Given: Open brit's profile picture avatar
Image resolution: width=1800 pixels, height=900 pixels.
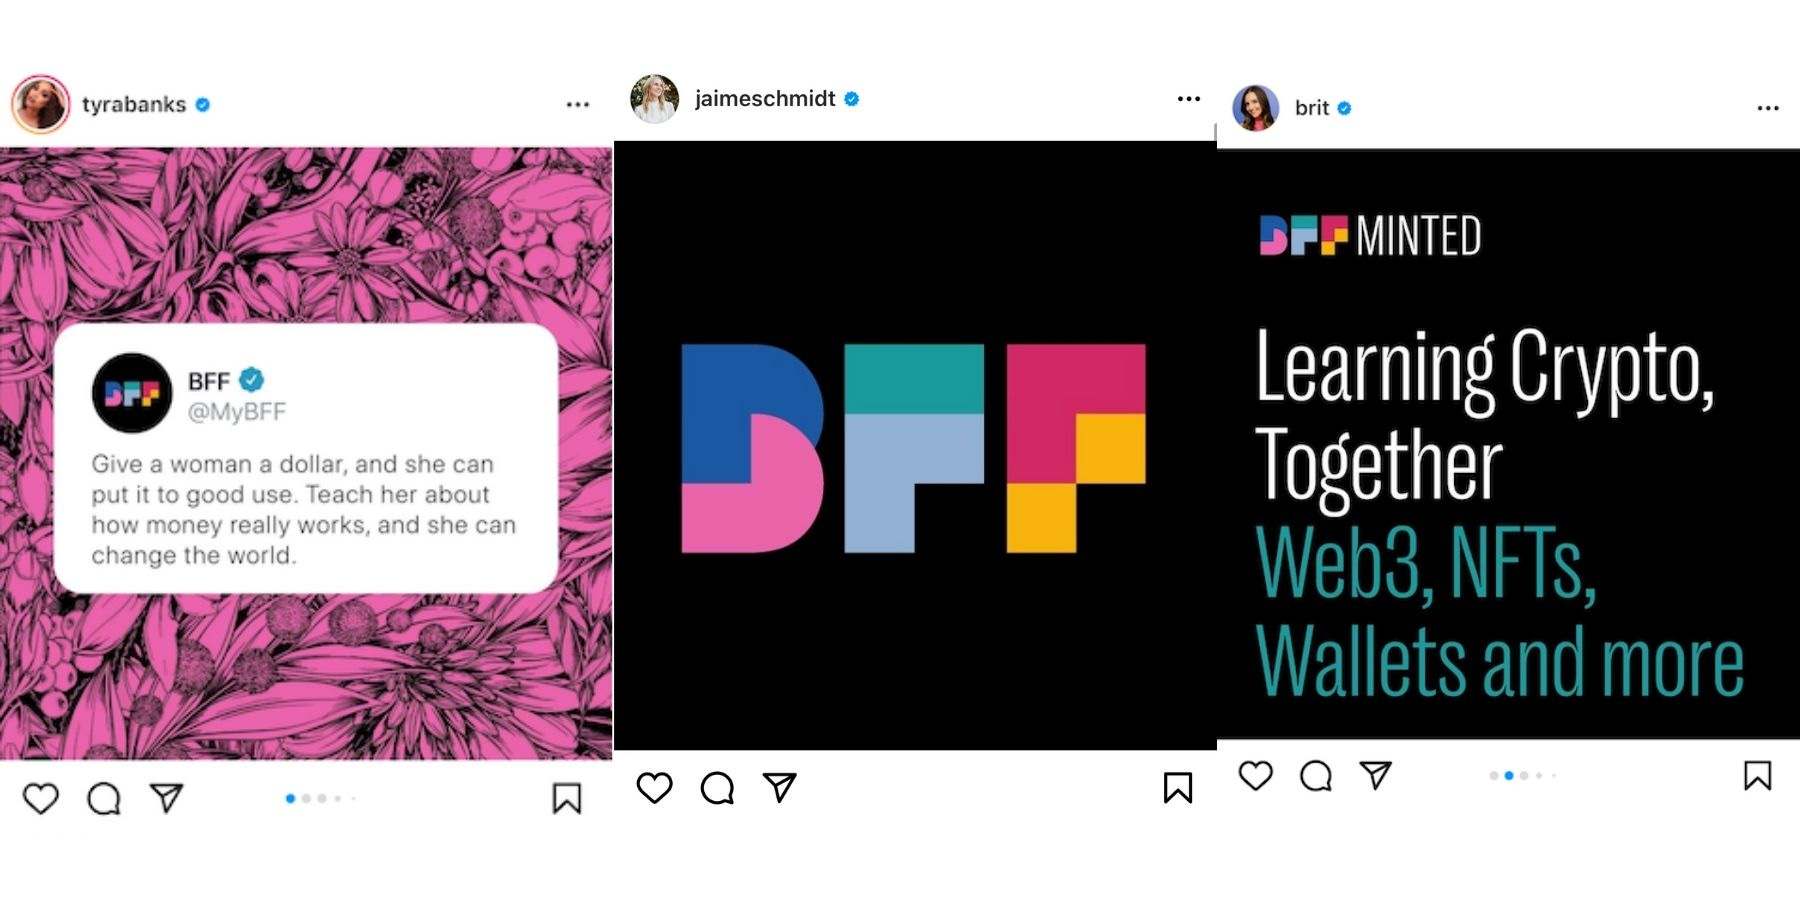Looking at the screenshot, I should (x=1256, y=108).
